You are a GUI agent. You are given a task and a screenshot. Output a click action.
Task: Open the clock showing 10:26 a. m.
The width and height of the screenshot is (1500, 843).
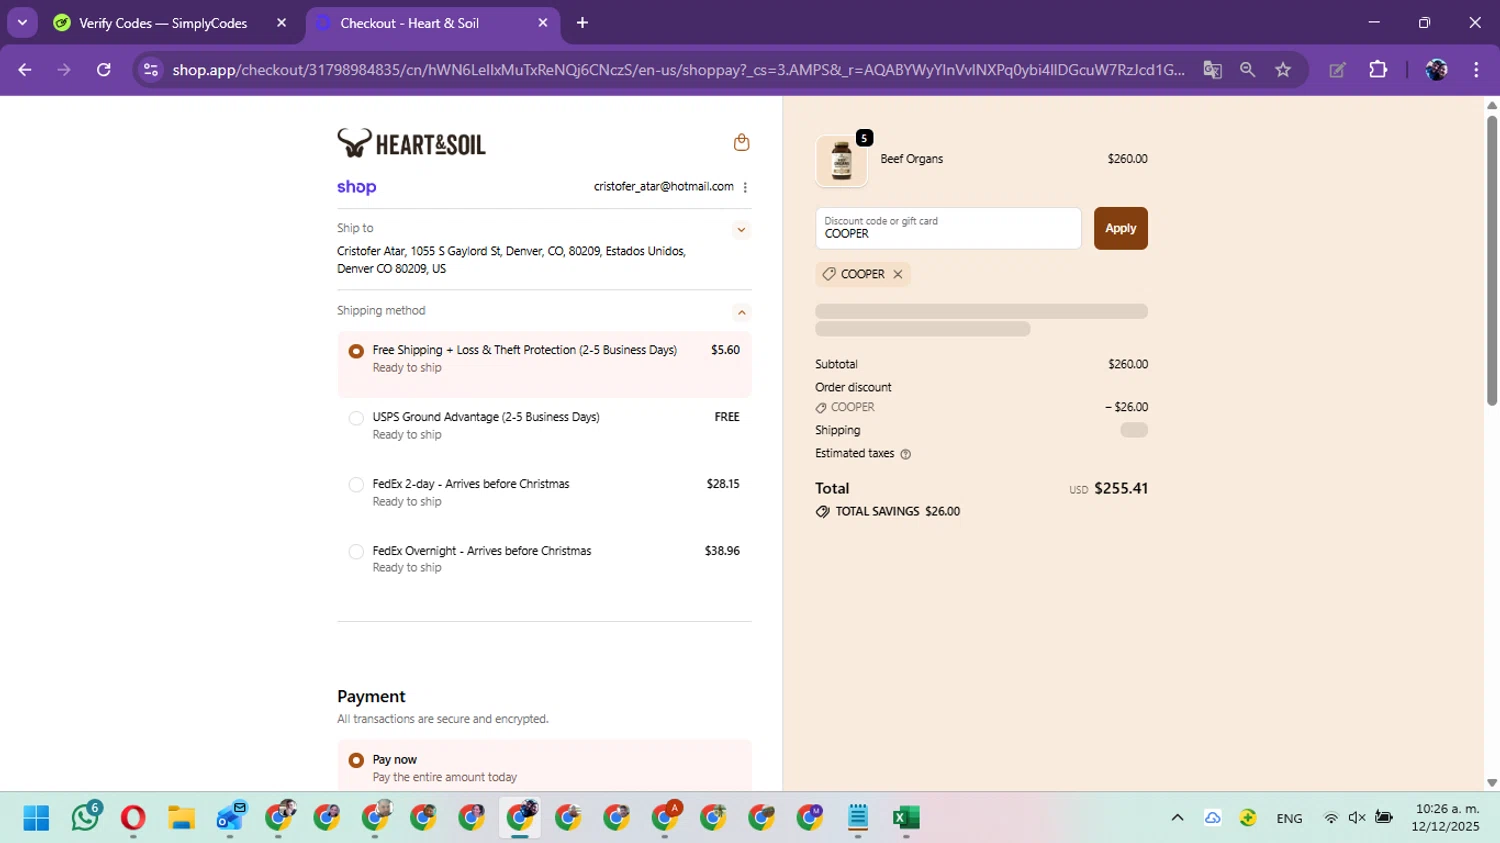(x=1446, y=818)
